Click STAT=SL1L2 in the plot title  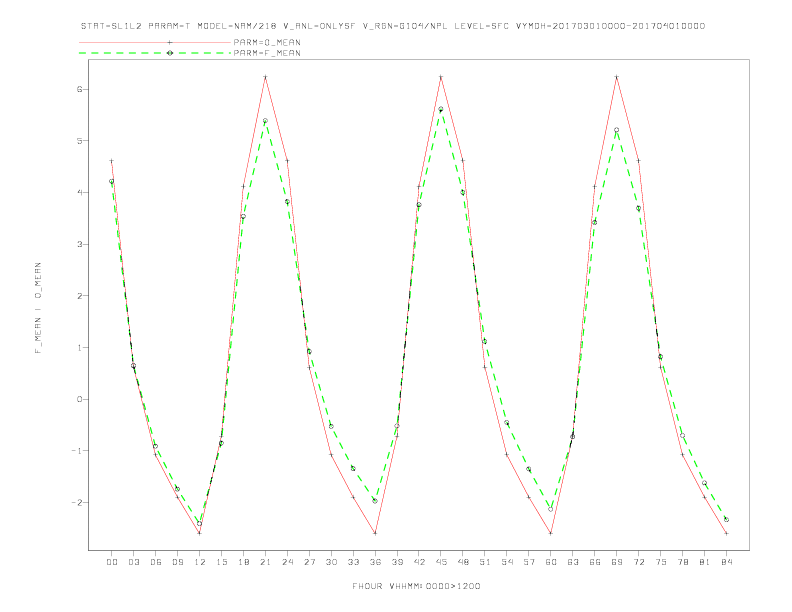111,26
